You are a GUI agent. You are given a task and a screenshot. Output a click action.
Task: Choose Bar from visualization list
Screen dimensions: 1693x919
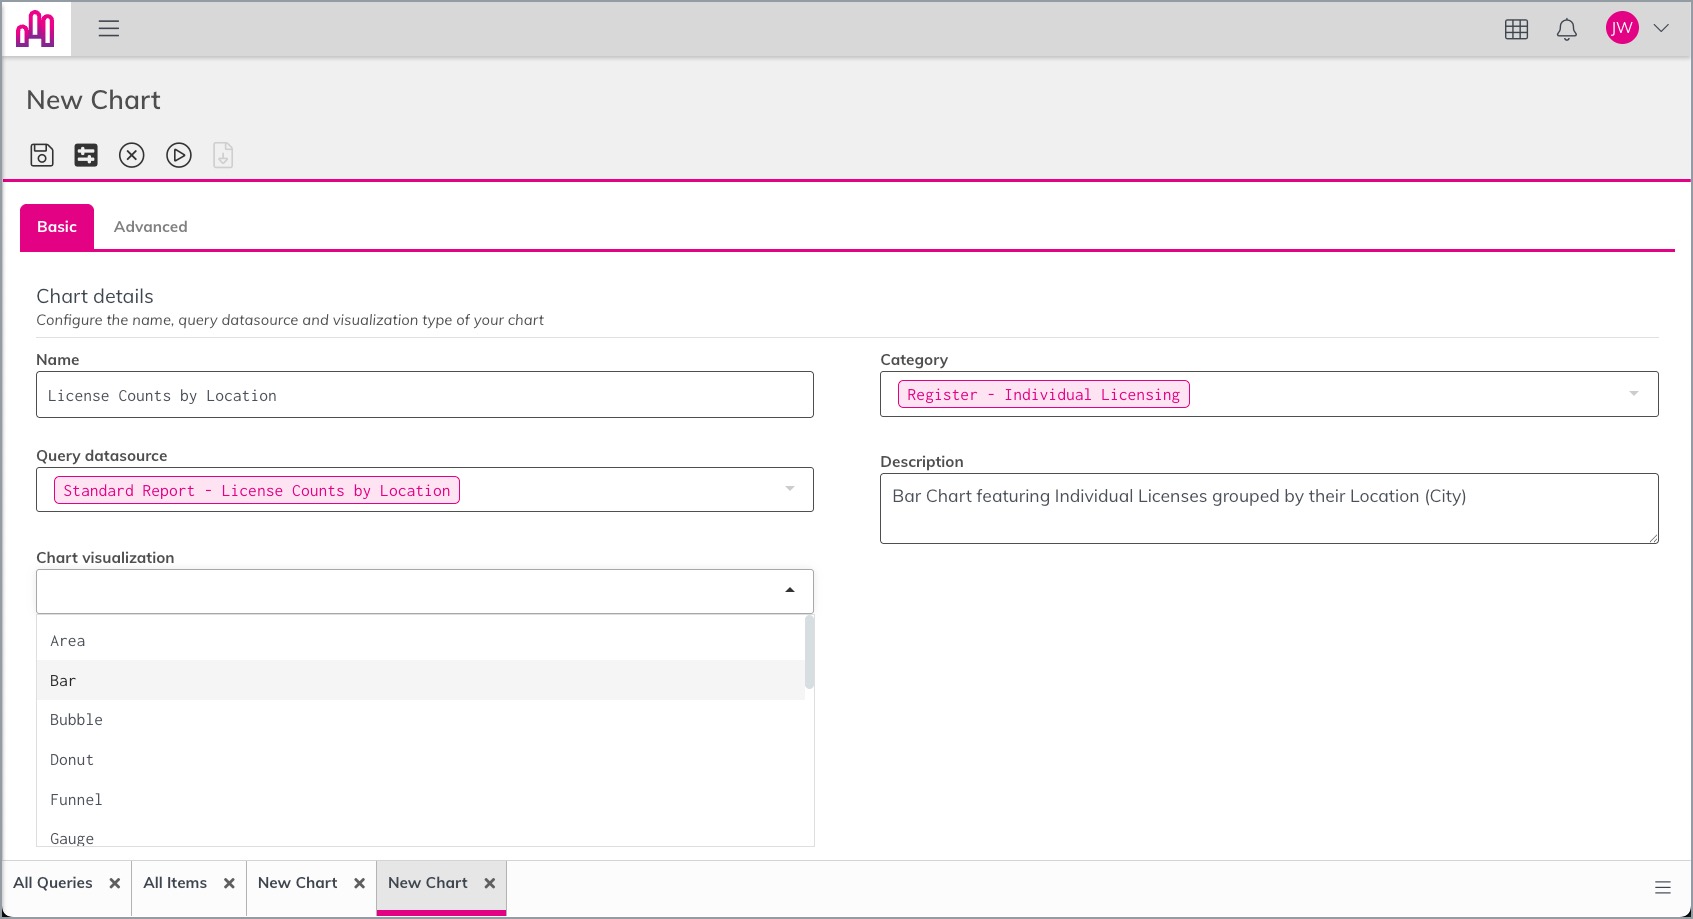pyautogui.click(x=420, y=680)
